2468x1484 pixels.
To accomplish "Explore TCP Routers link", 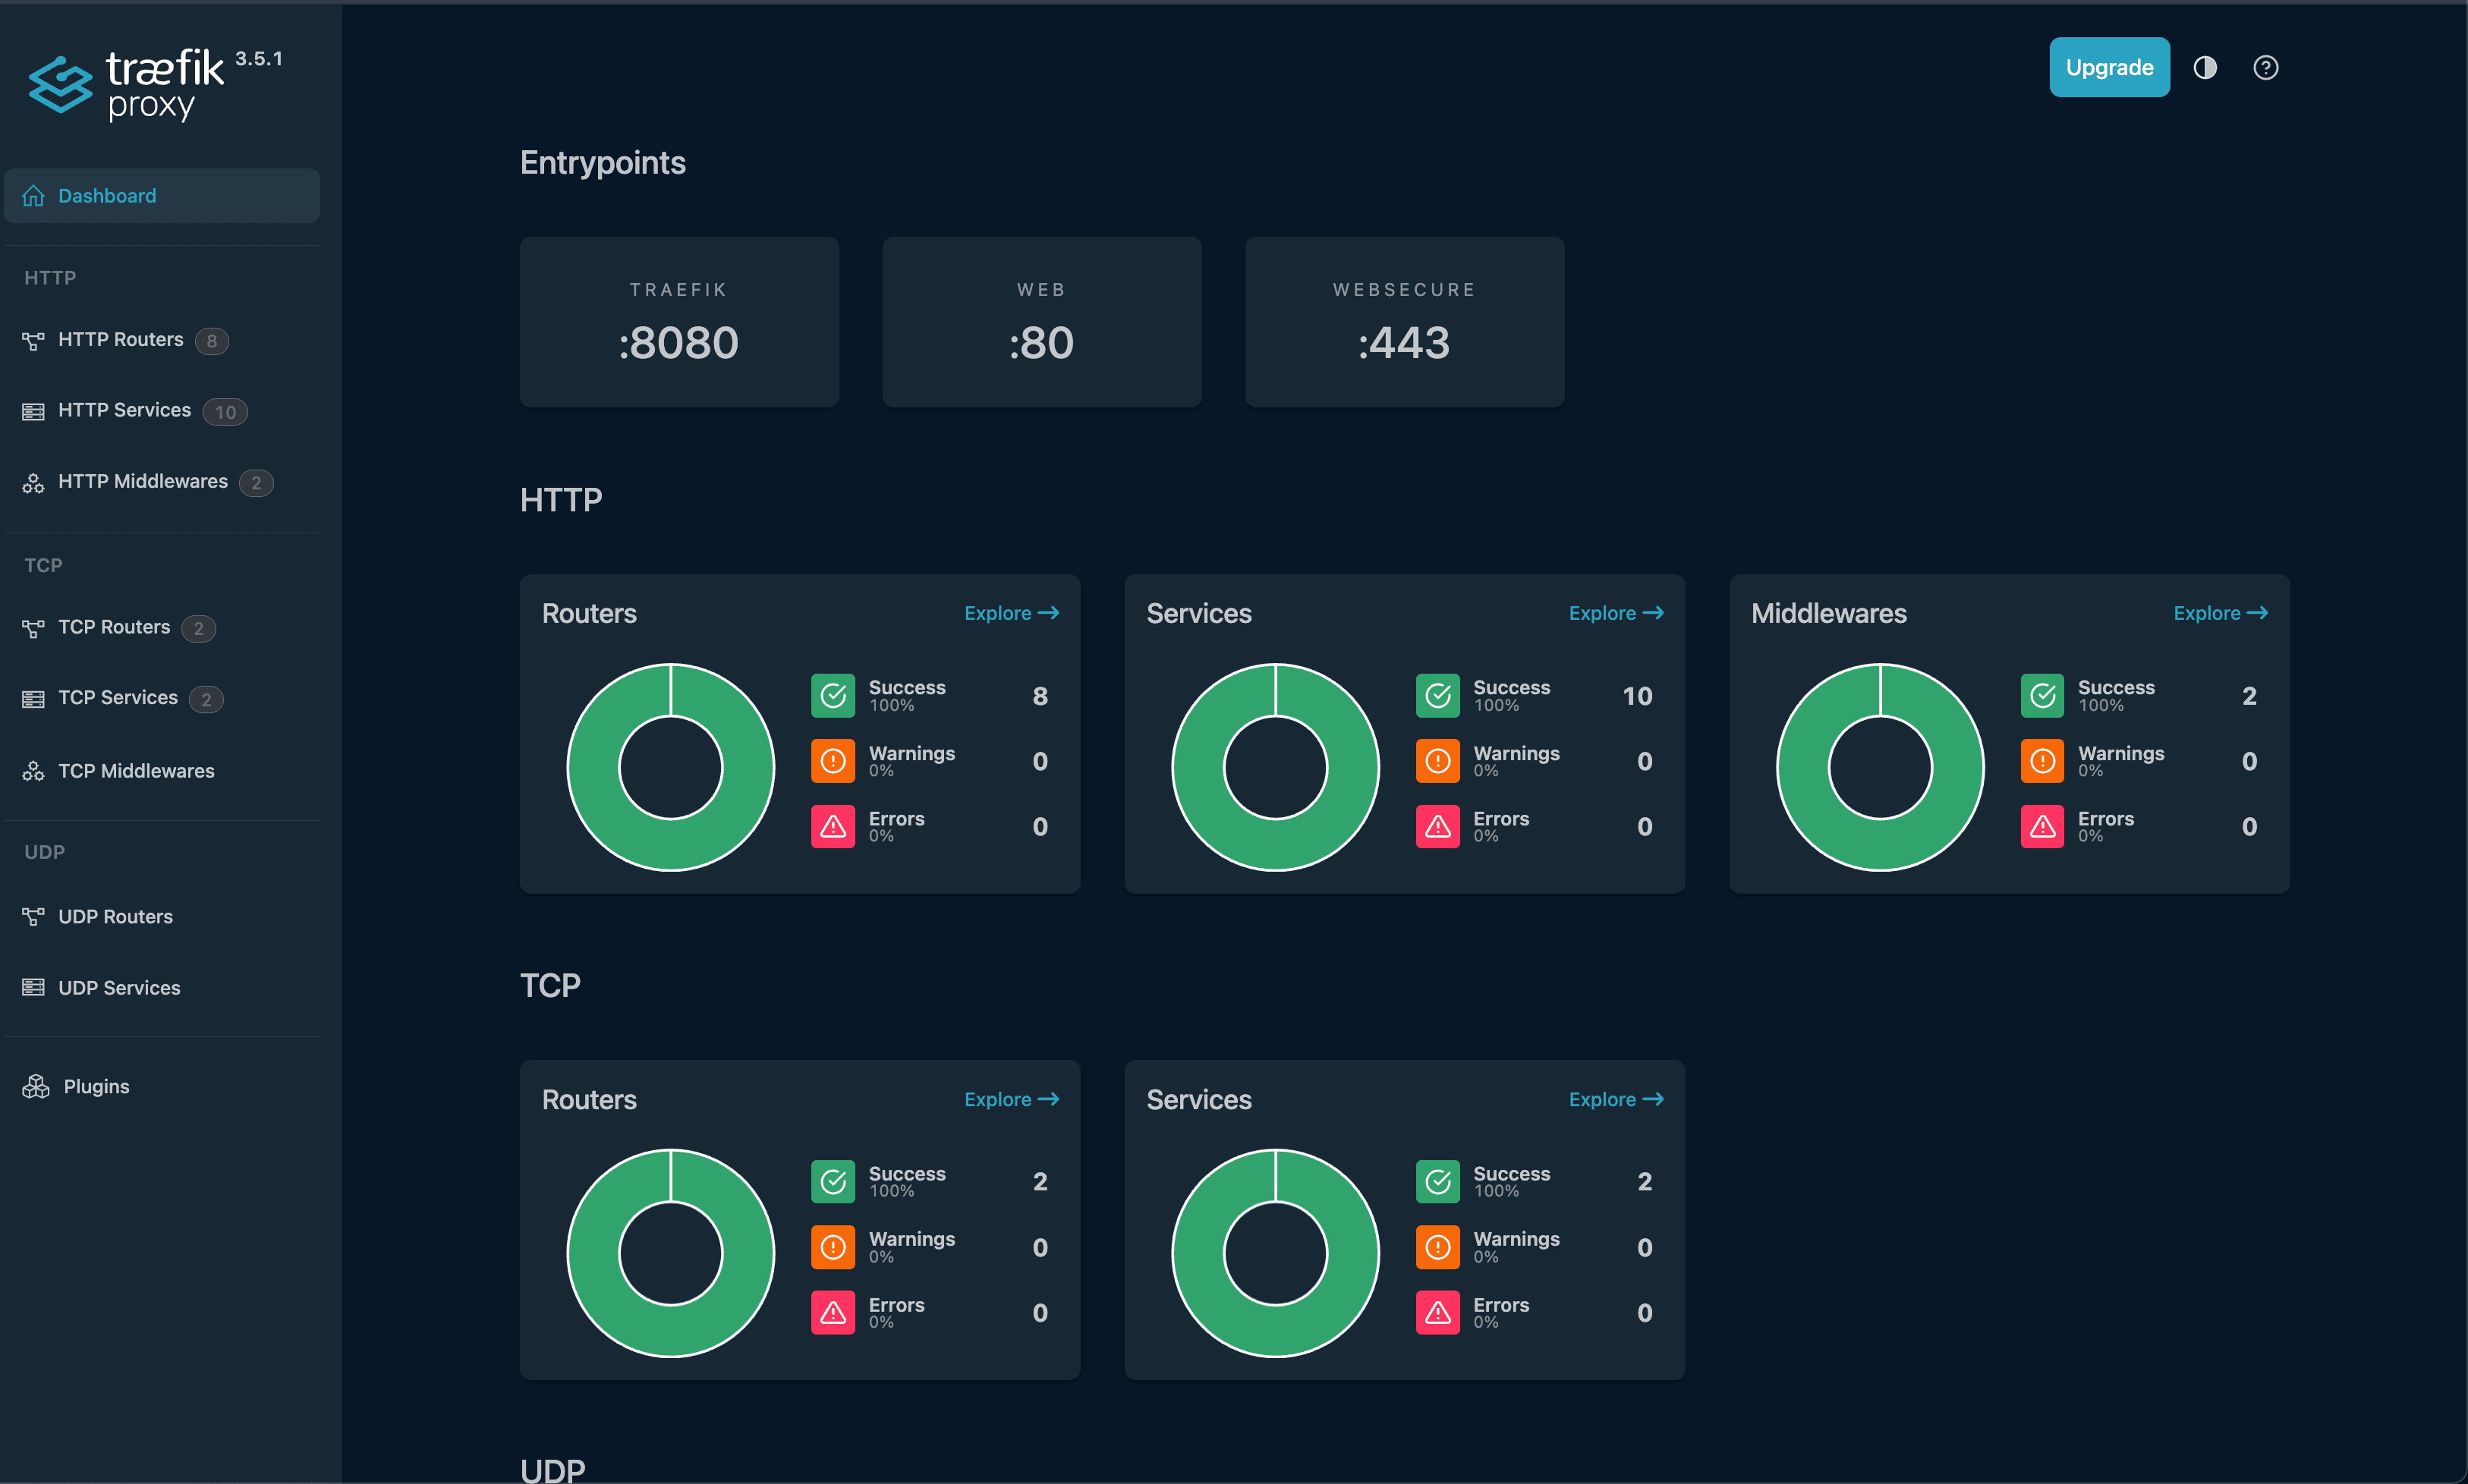I will pyautogui.click(x=1011, y=1099).
